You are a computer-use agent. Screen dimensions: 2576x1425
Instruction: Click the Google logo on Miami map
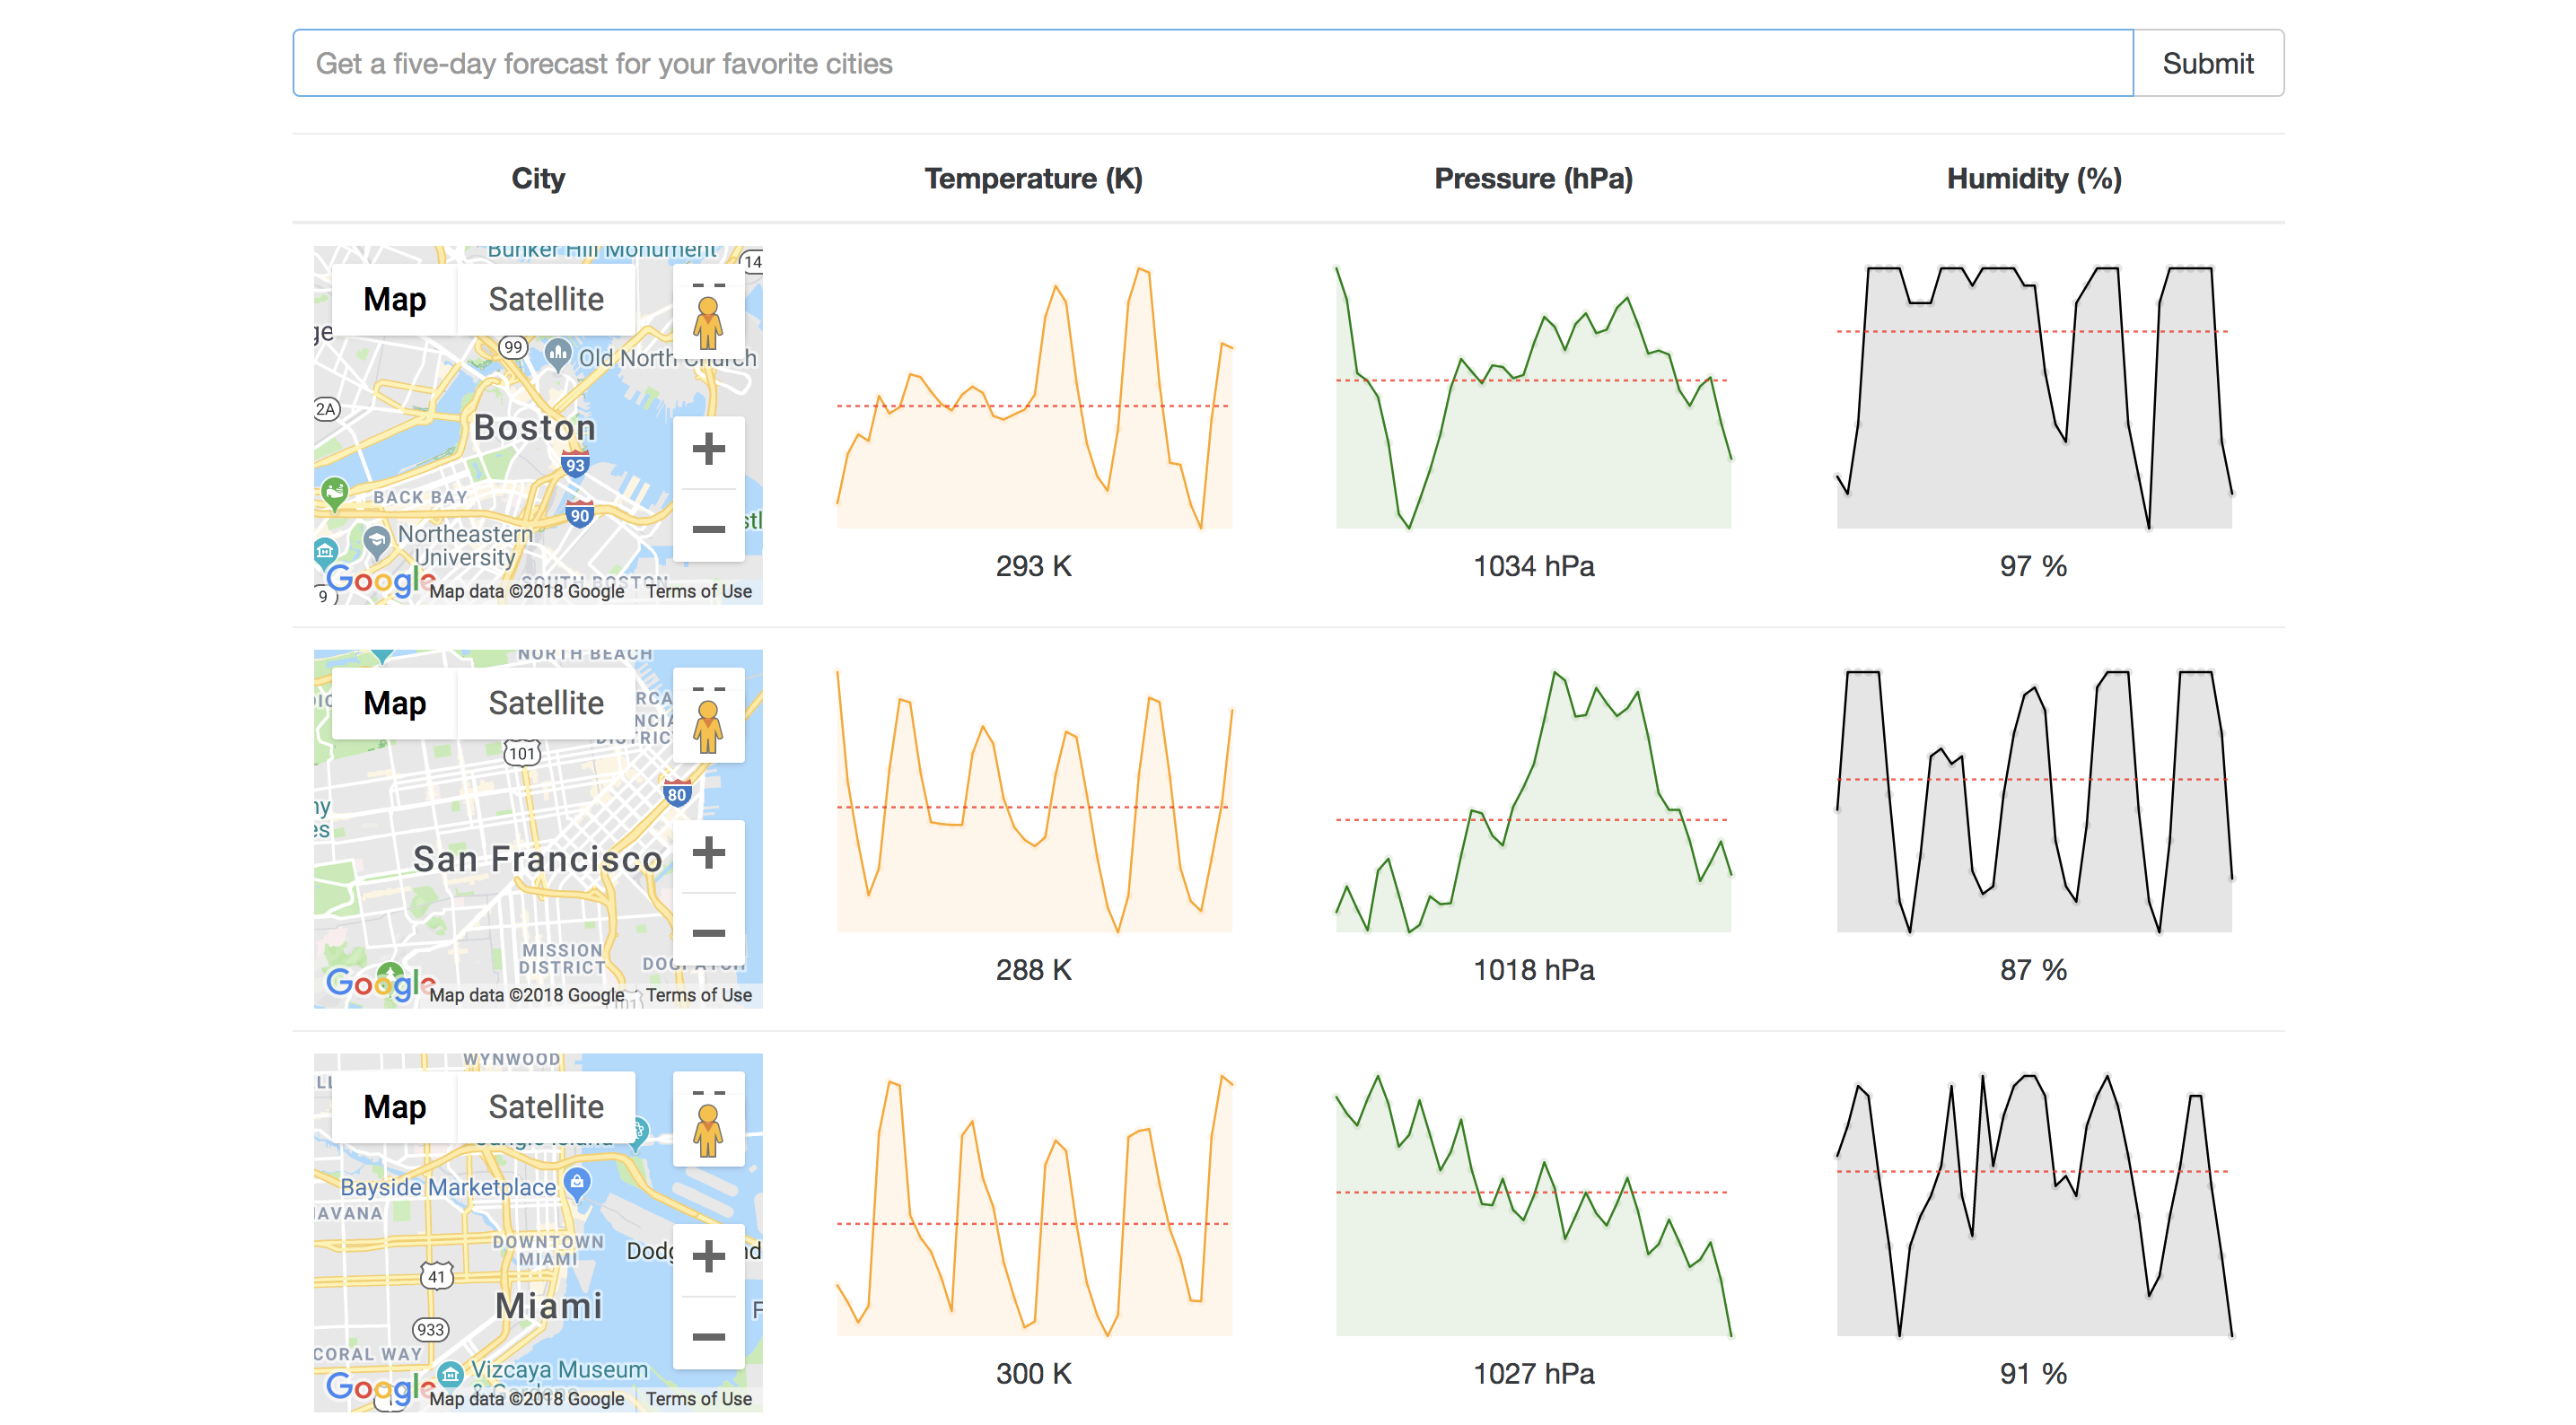point(380,1388)
